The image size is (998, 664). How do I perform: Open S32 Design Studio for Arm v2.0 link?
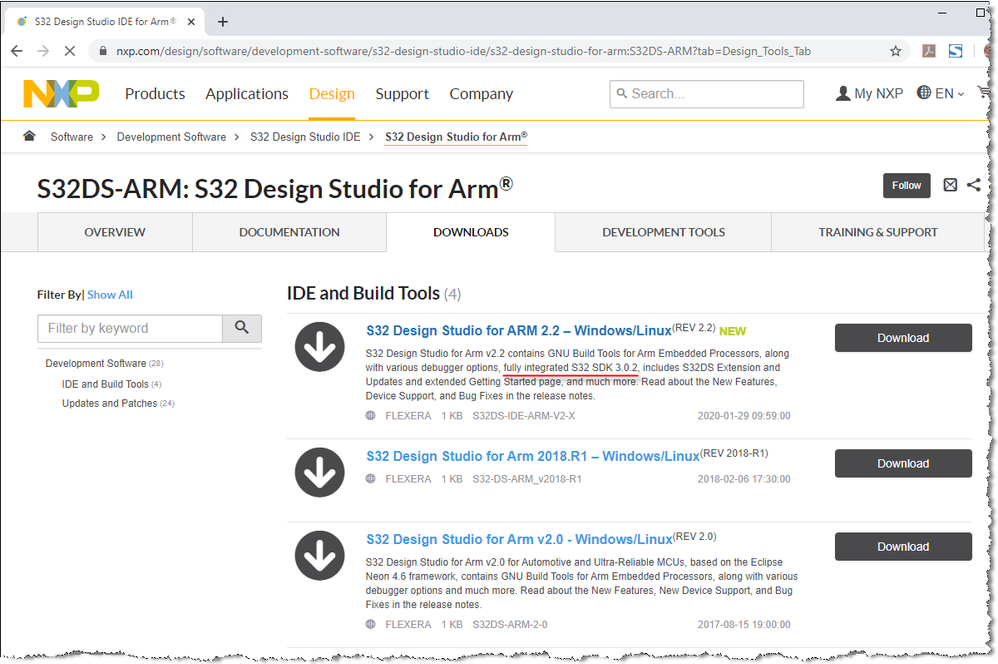tap(519, 539)
